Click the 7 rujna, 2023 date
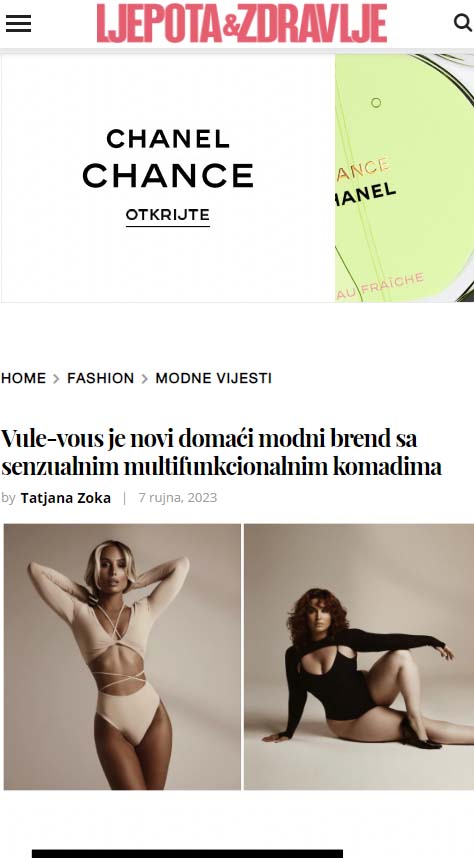The width and height of the screenshot is (474, 858). coord(178,497)
